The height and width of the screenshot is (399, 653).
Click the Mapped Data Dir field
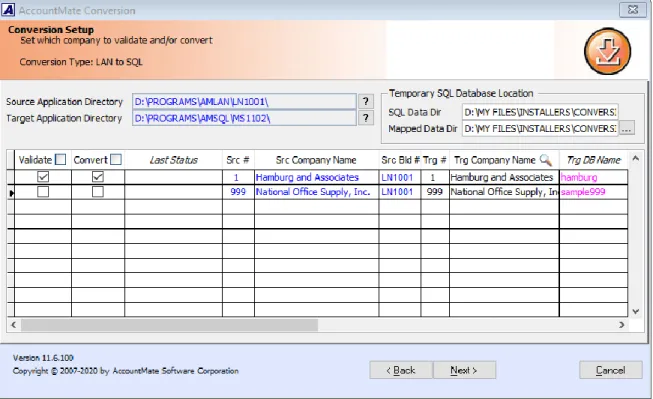point(540,129)
